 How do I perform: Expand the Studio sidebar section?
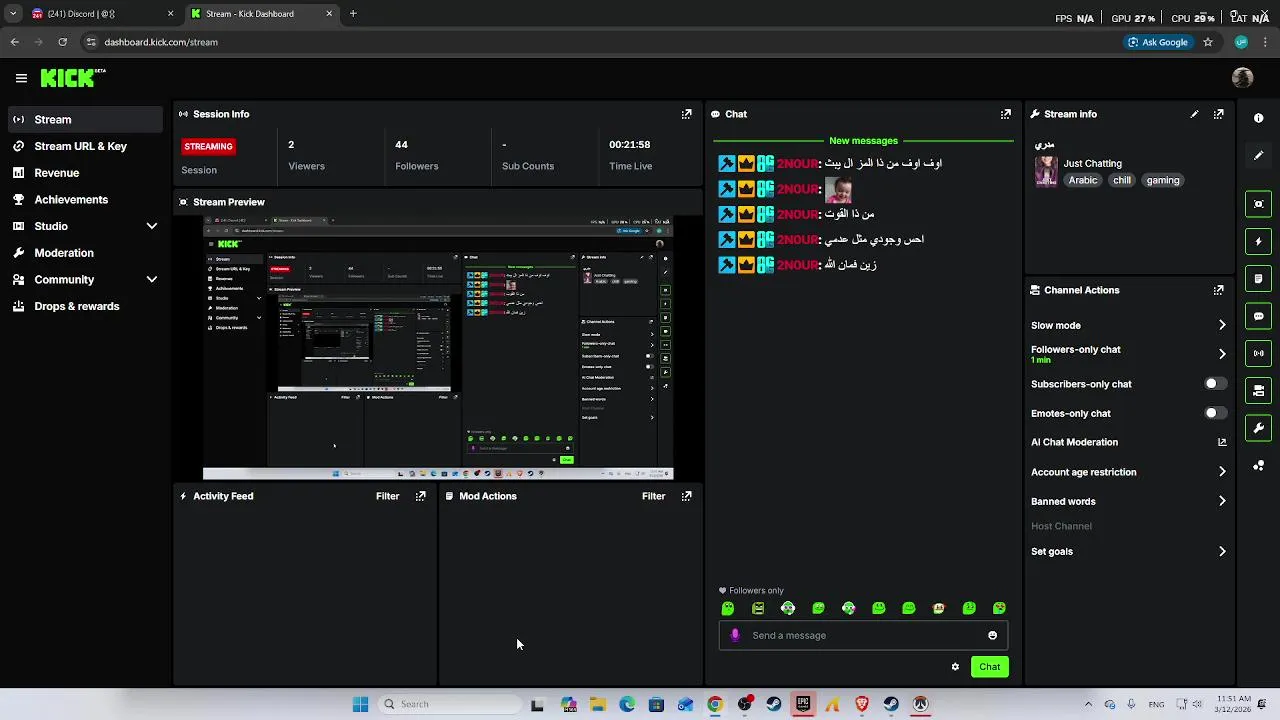point(152,226)
